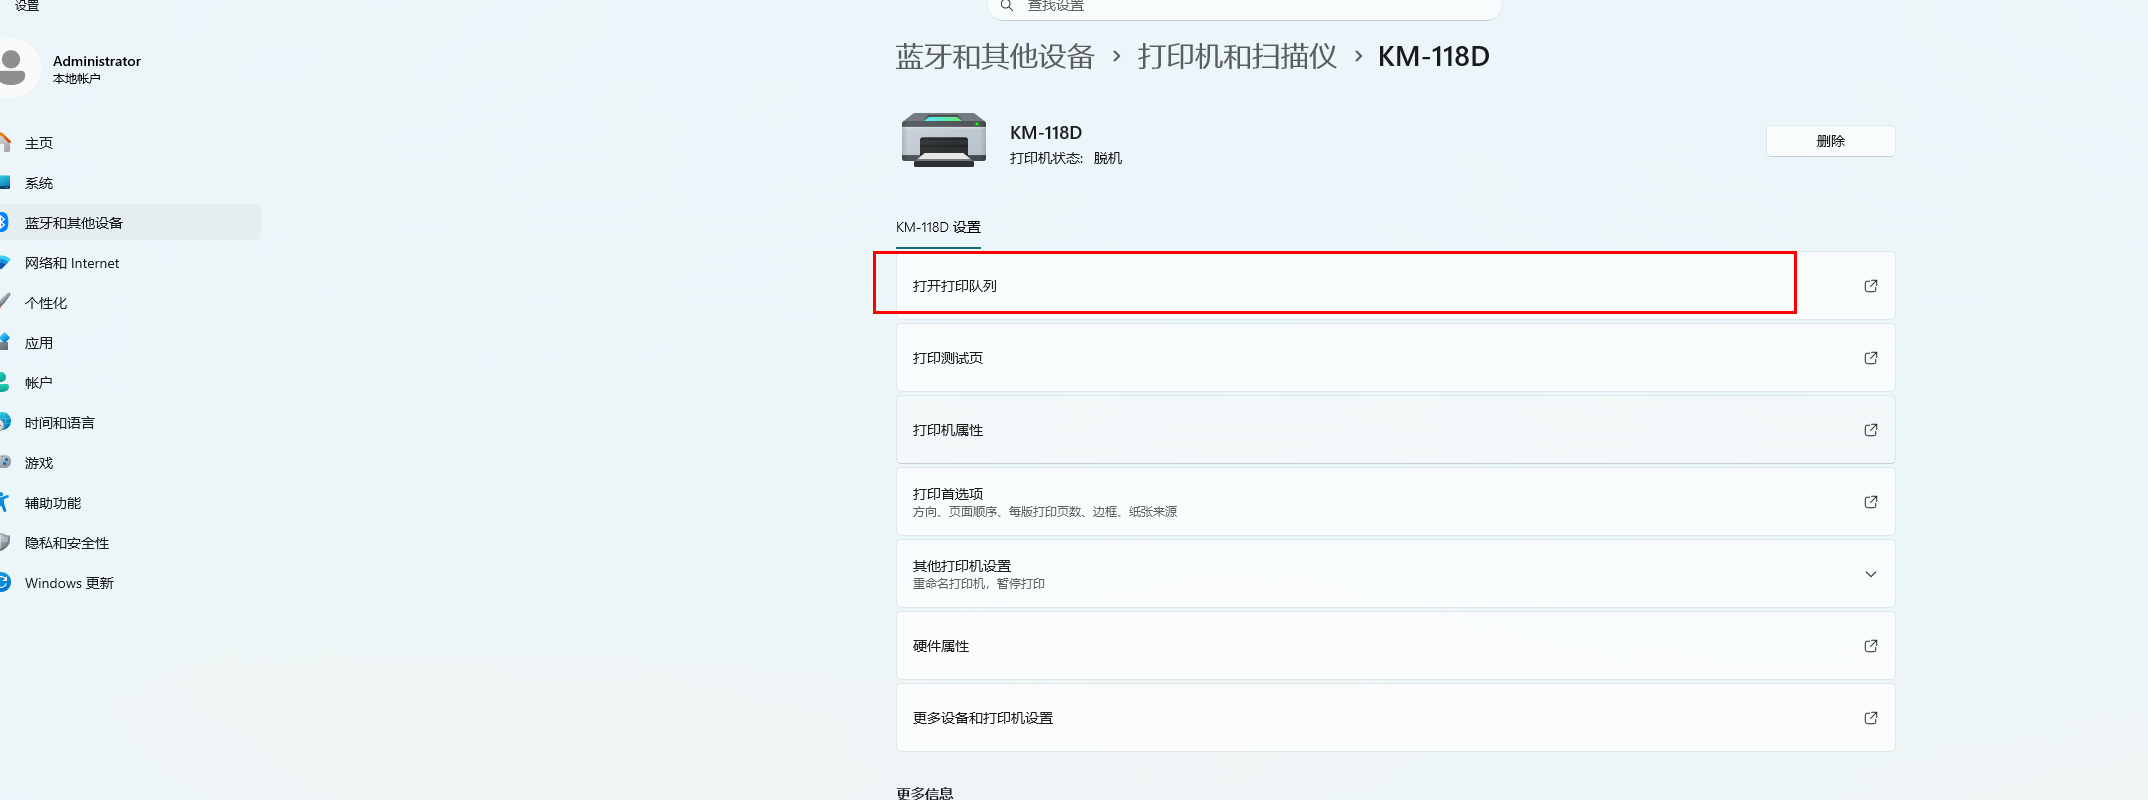Viewport: 2148px width, 800px height.
Task: Click the 网络和 Internet Wi-Fi icon
Action: click(x=5, y=262)
